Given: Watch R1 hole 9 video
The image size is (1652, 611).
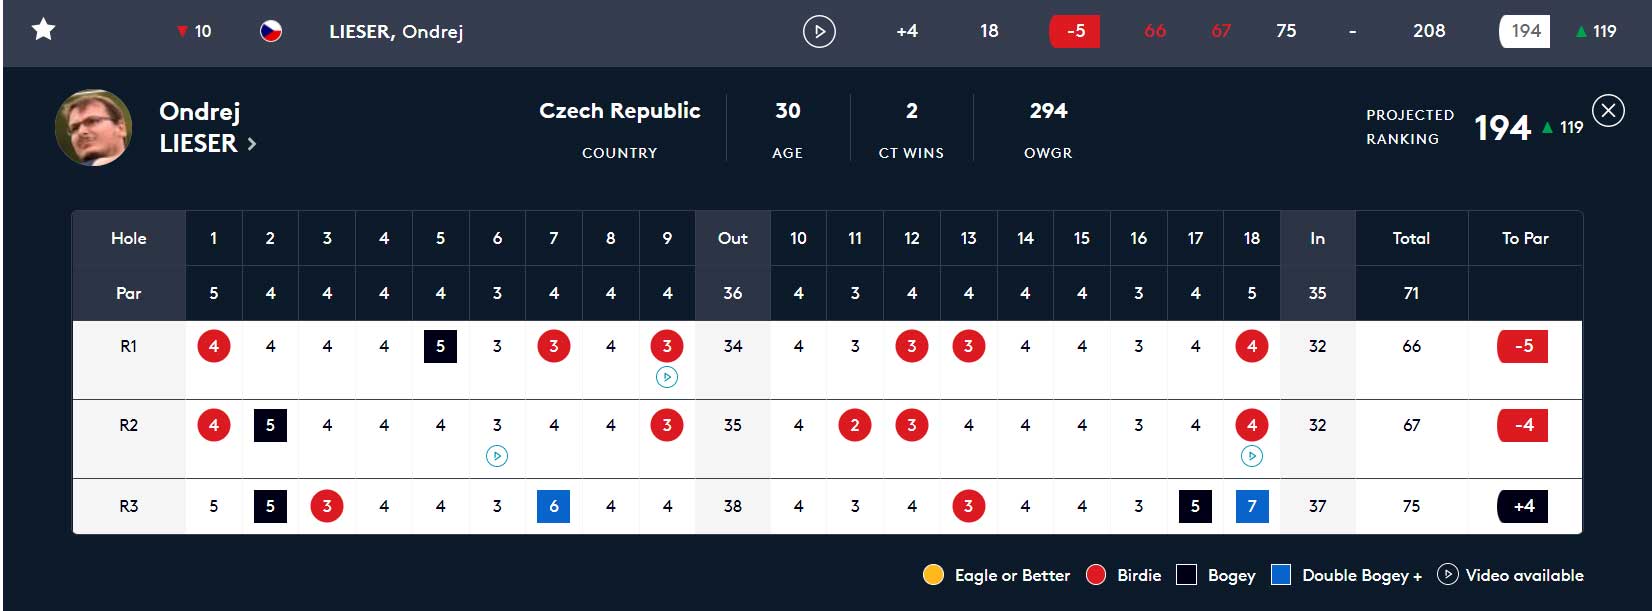Looking at the screenshot, I should click(667, 377).
